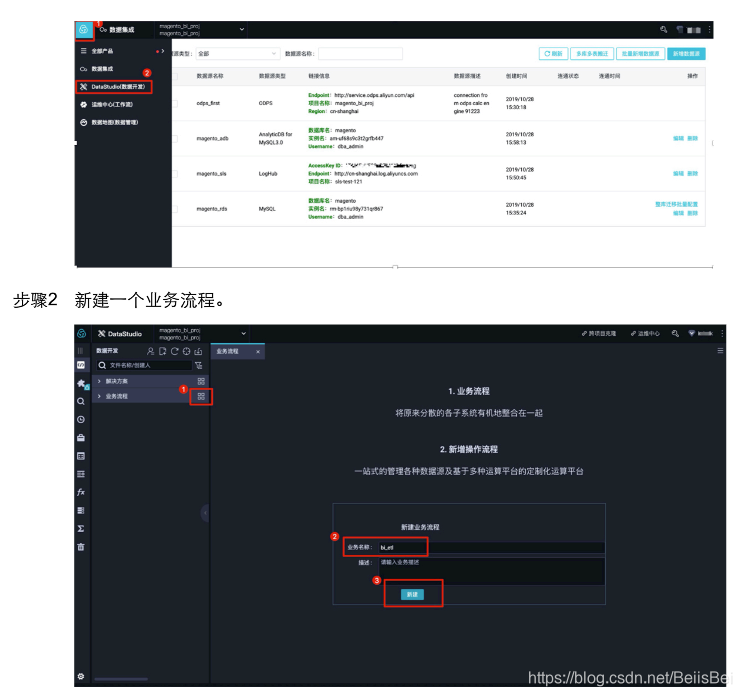Open the briefcase icon in left sidebar
The image size is (742, 697).
(81, 438)
